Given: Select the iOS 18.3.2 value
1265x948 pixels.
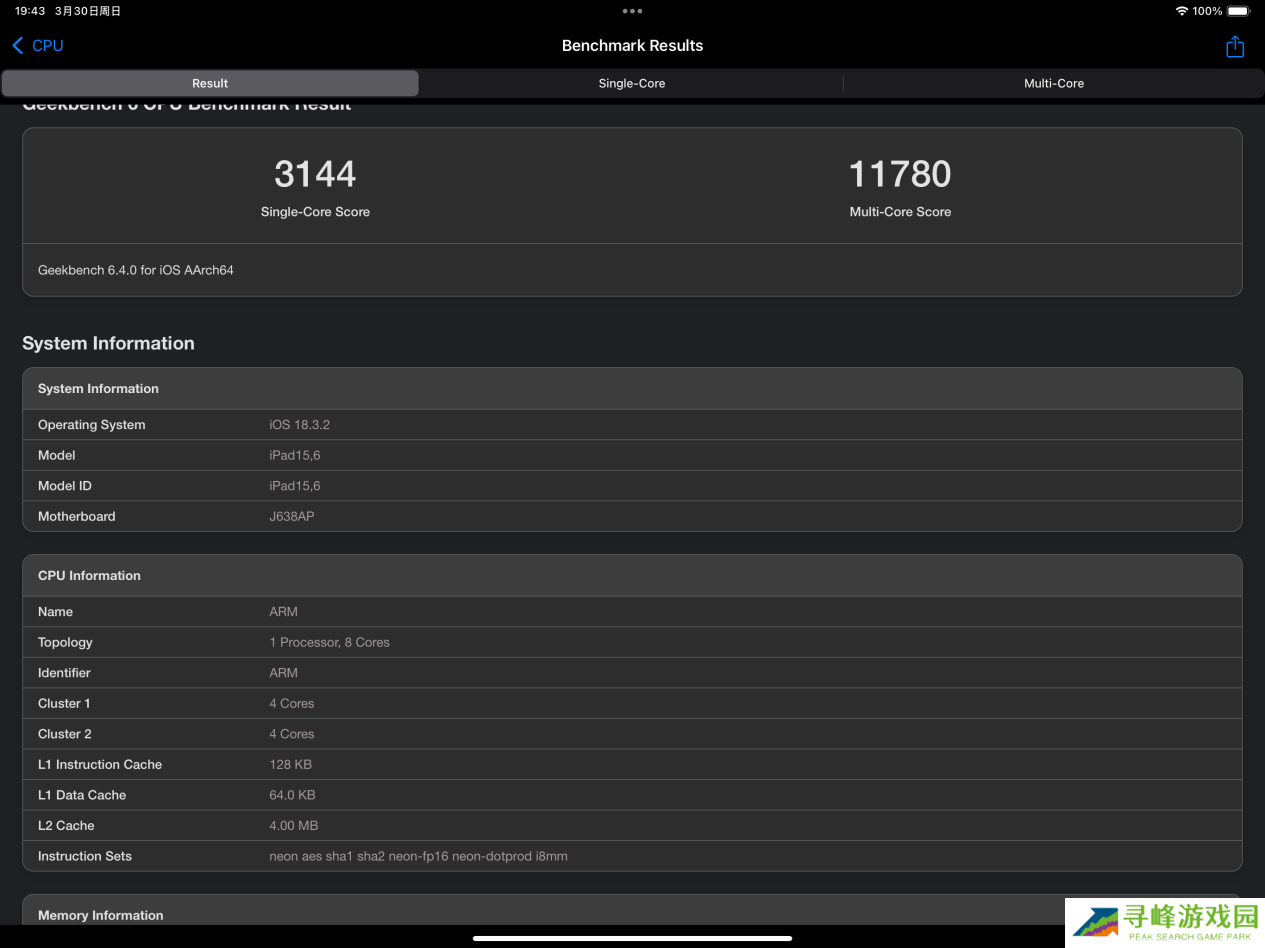Looking at the screenshot, I should coord(300,425).
